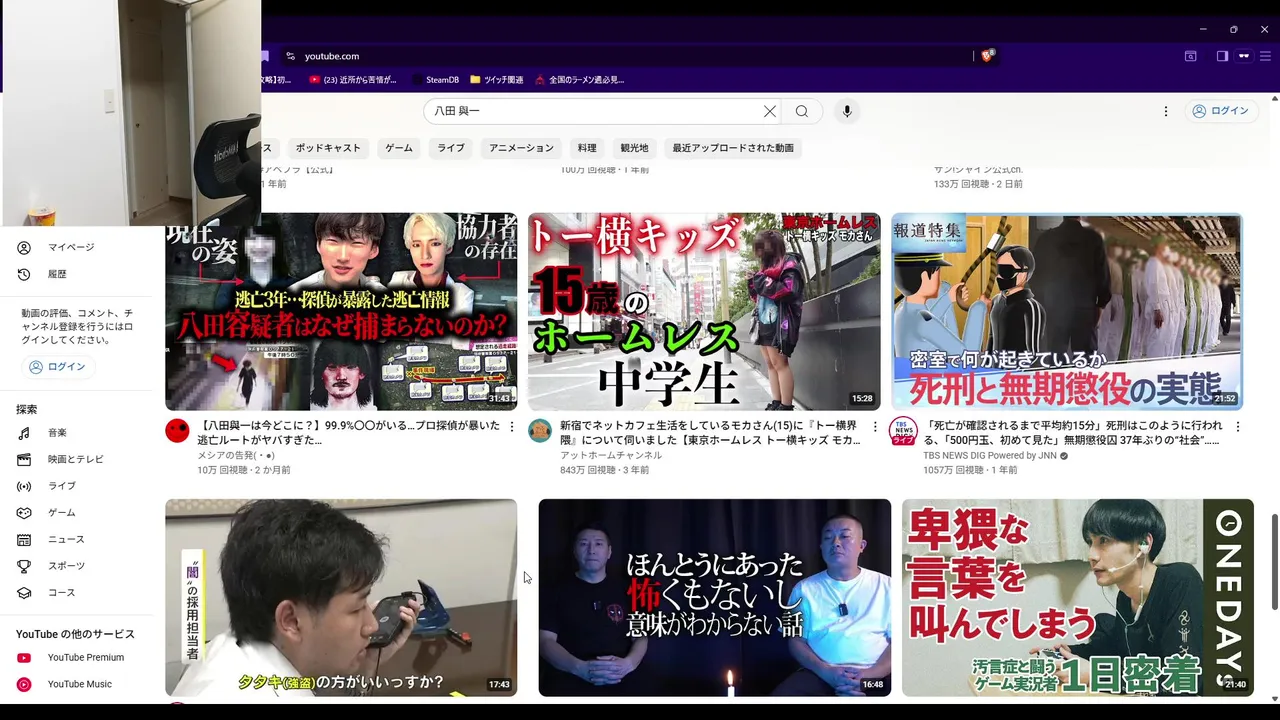Play ほんとうにあった怖くもないし thumbnail
This screenshot has width=1280, height=720.
click(x=714, y=597)
